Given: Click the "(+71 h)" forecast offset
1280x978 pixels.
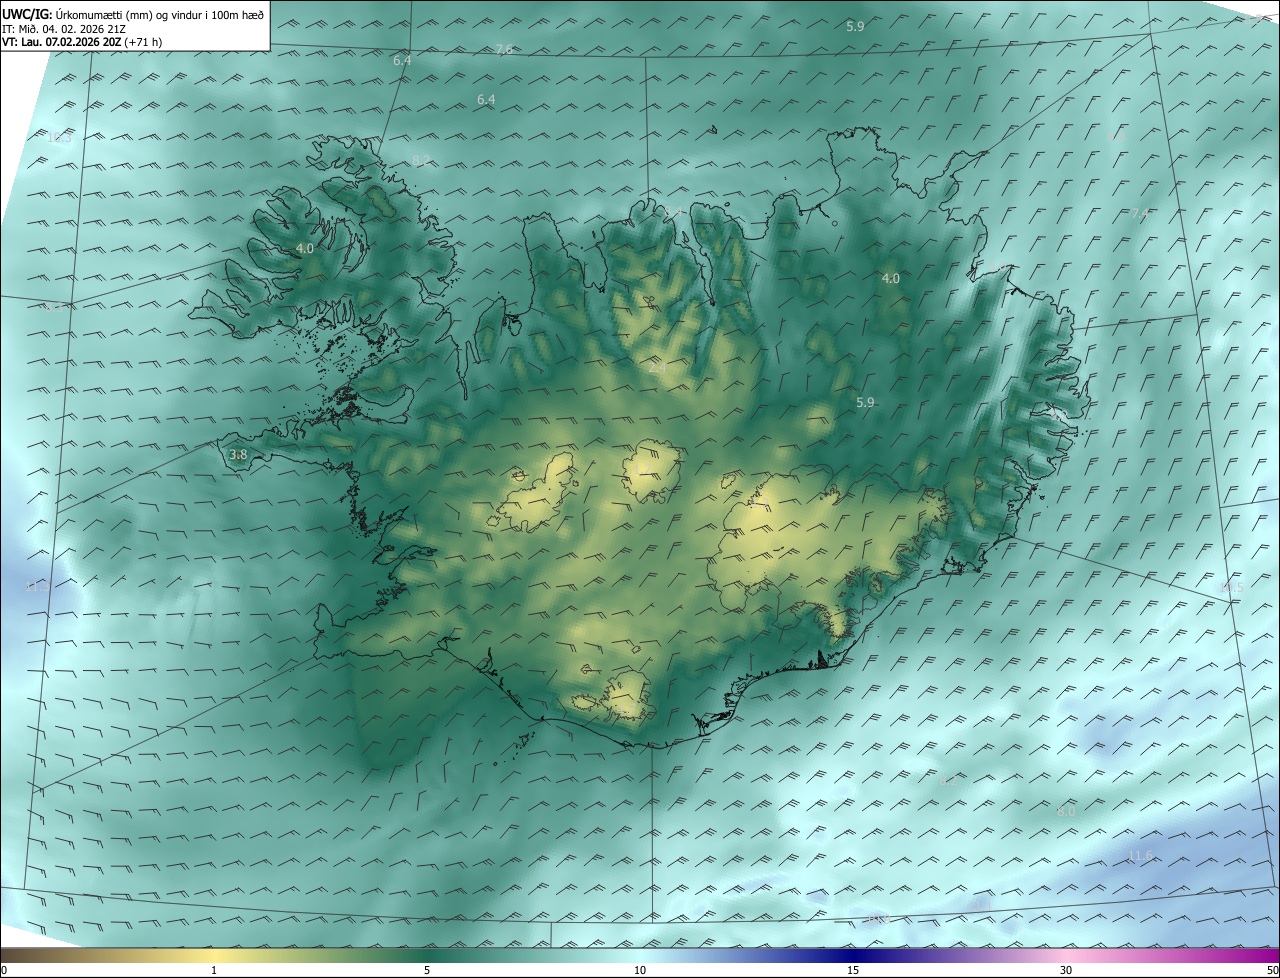Looking at the screenshot, I should 143,43.
